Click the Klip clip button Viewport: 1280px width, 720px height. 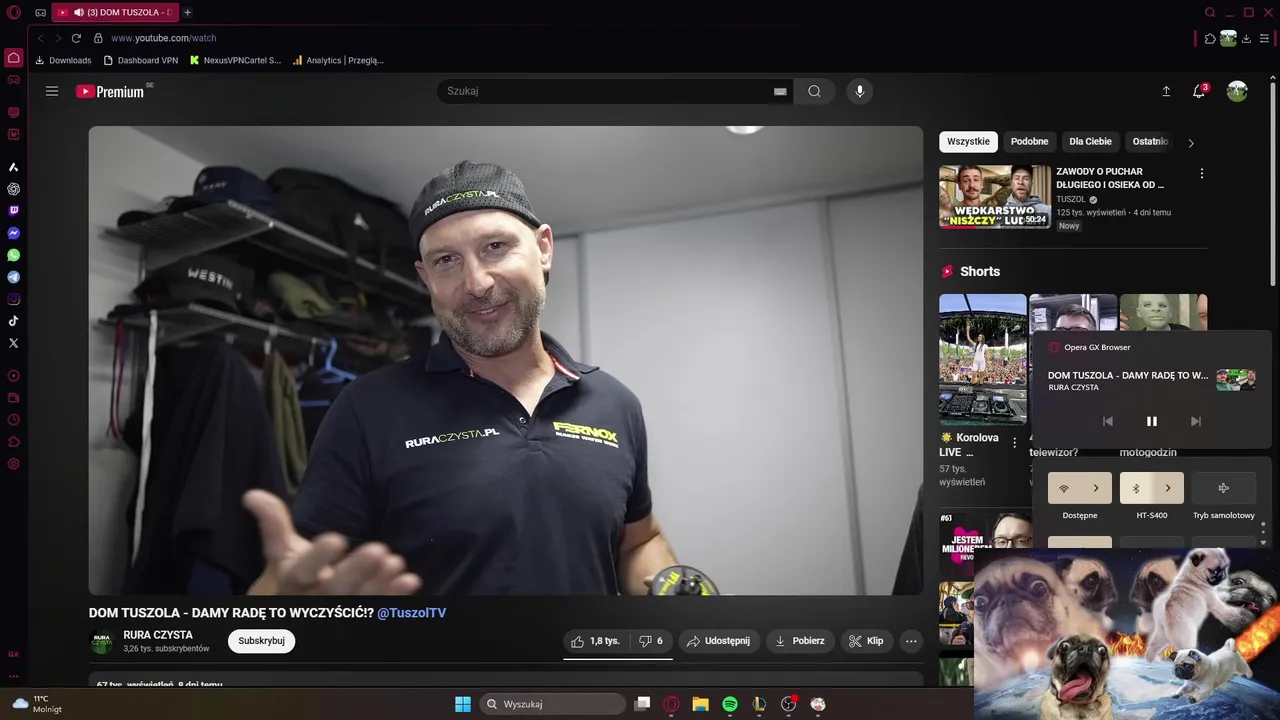866,641
